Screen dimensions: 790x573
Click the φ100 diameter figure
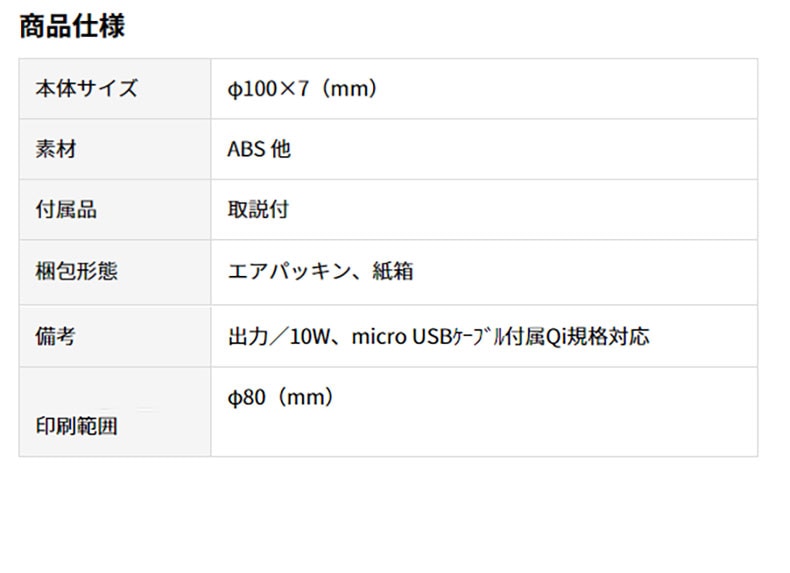coord(252,89)
